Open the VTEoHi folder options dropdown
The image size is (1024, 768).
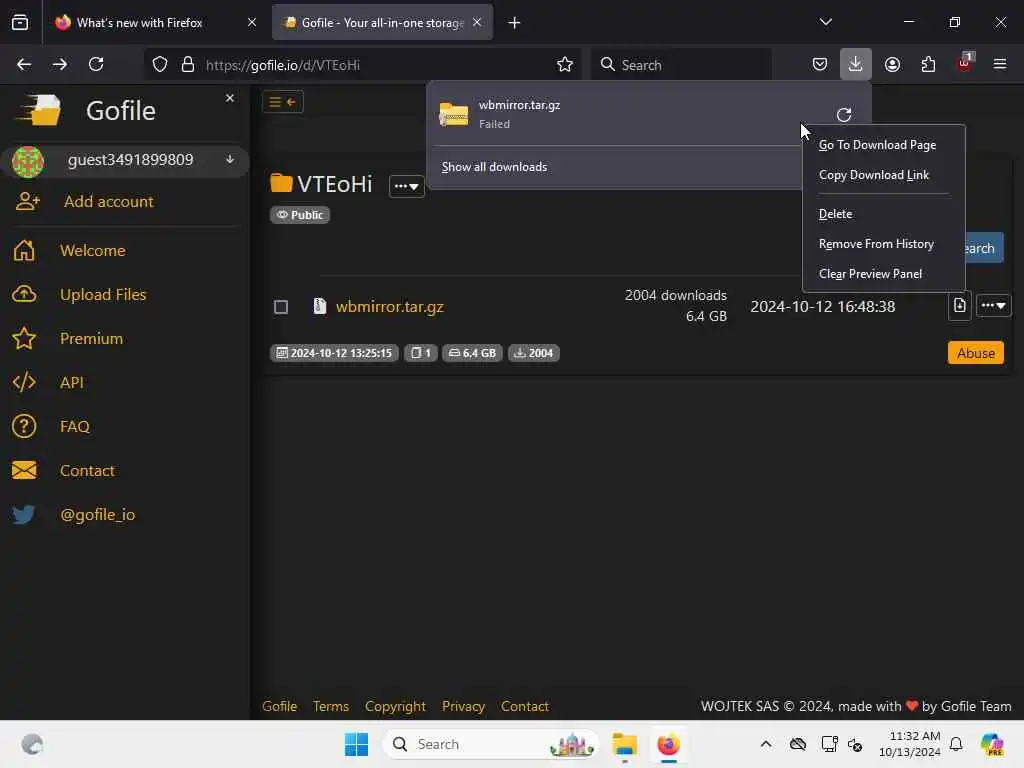click(x=407, y=187)
